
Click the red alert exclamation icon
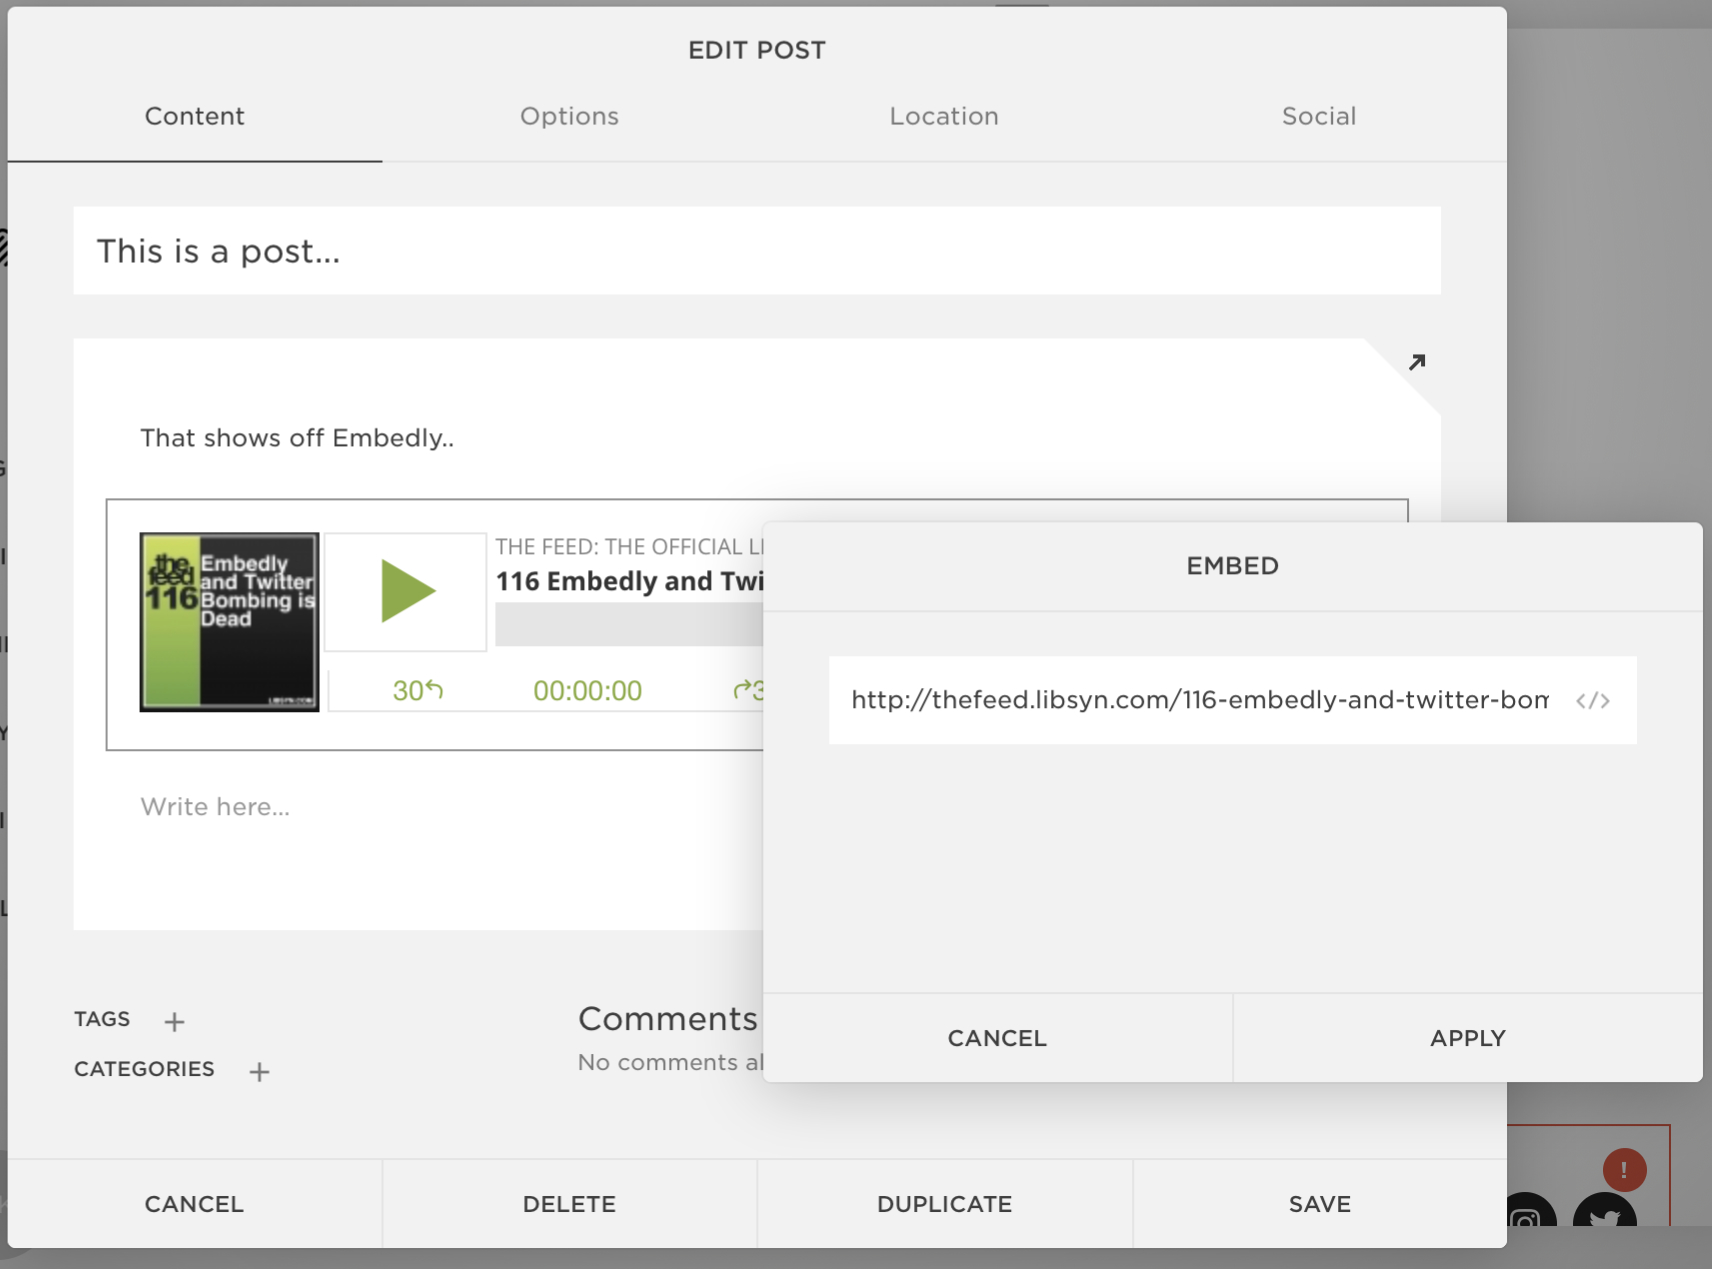[1624, 1169]
